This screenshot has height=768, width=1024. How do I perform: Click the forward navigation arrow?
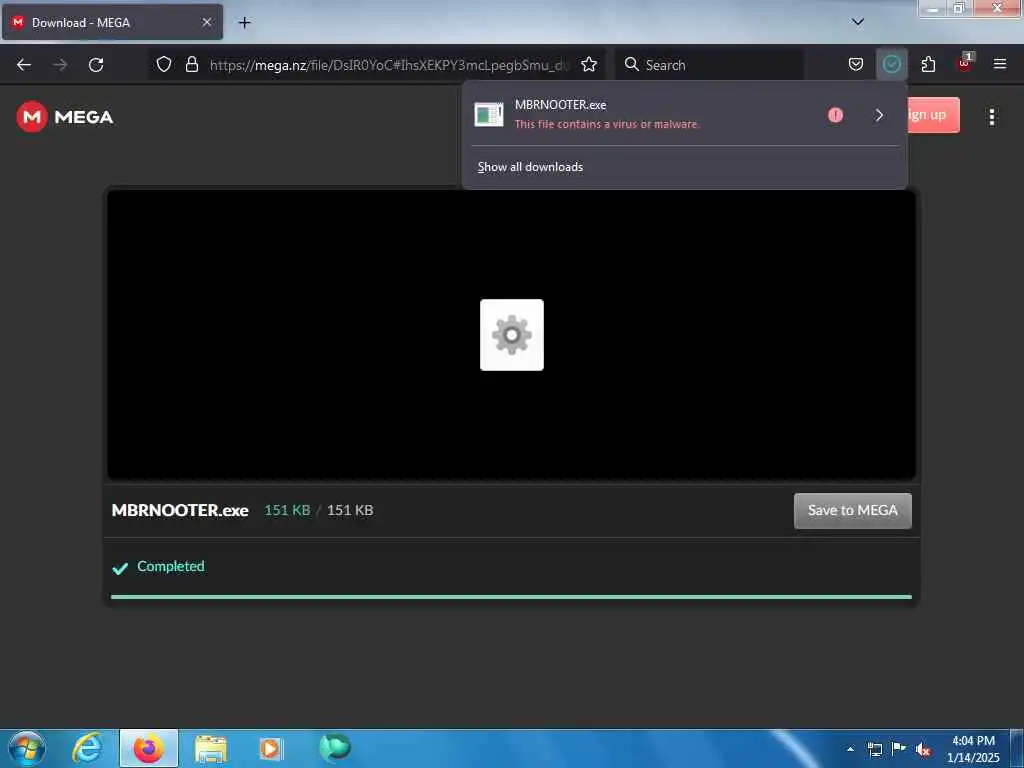[60, 65]
